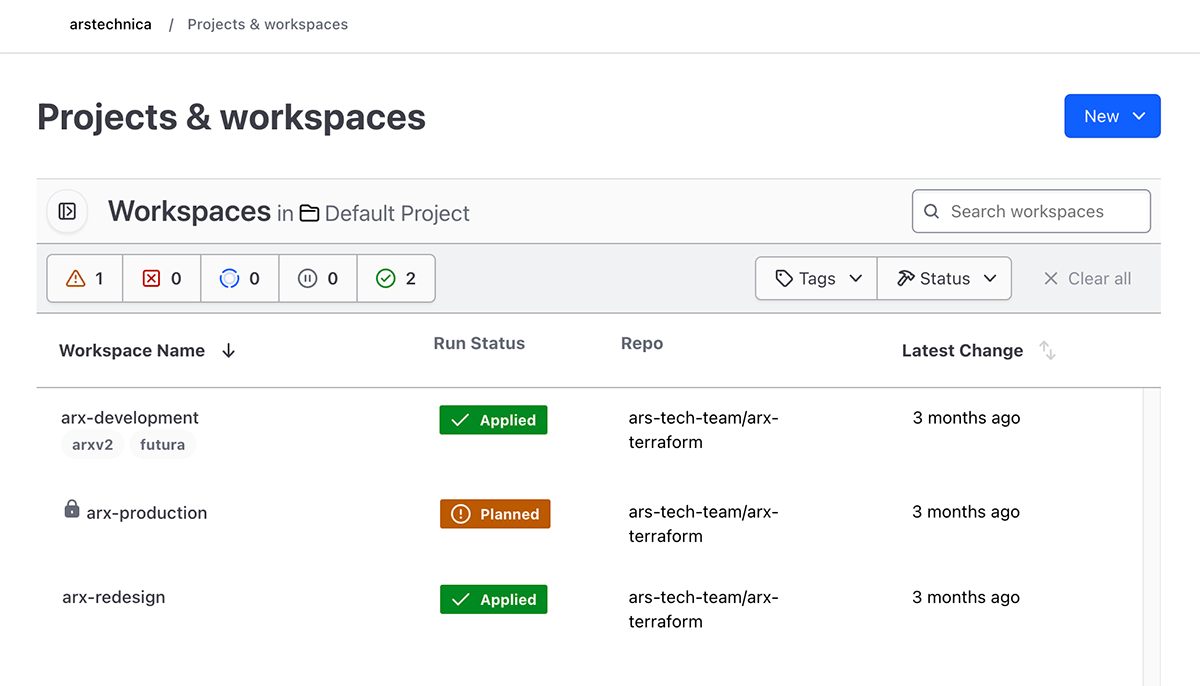Click Applied status badge for arx-redesign

tap(493, 599)
